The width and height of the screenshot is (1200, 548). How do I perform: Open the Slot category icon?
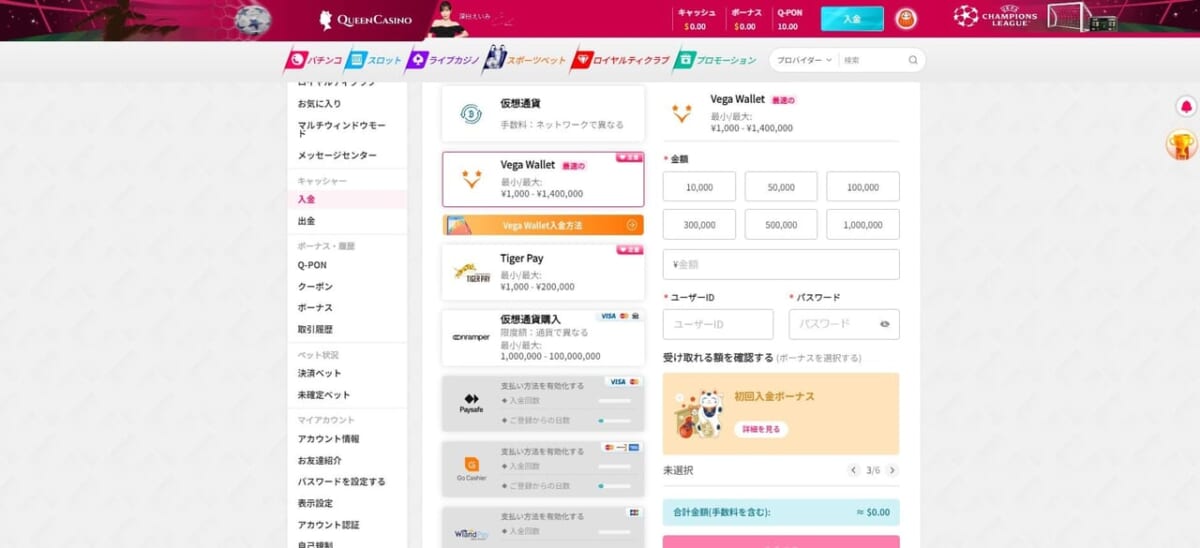(x=355, y=60)
